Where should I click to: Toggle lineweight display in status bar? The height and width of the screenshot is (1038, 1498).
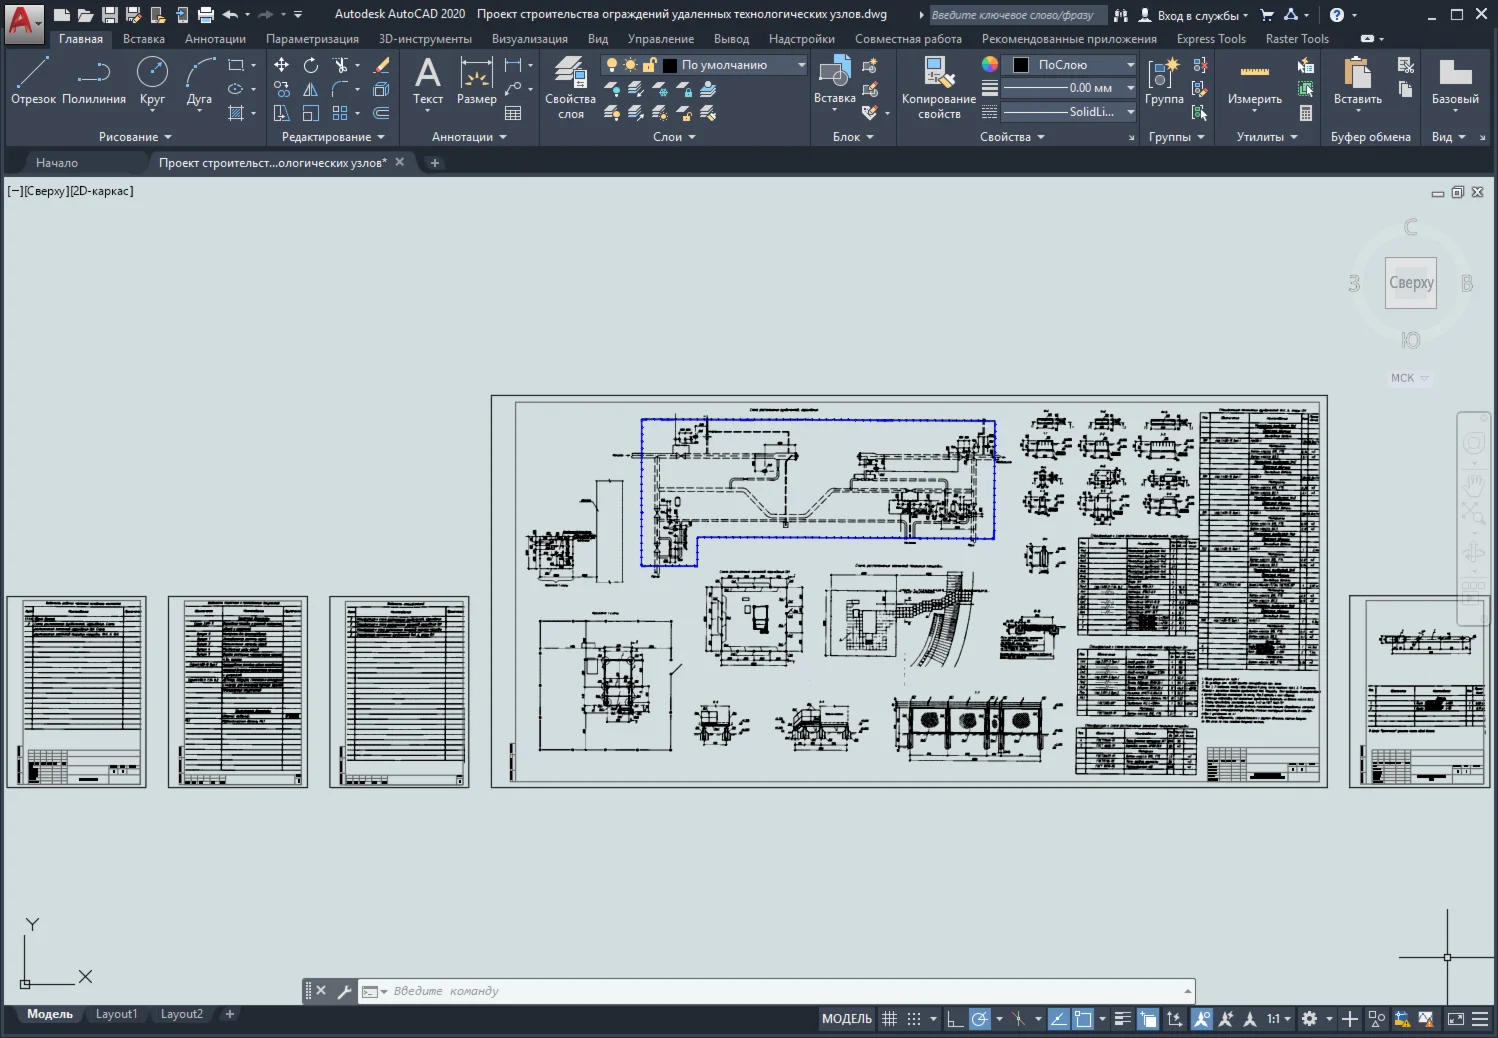[1123, 1019]
